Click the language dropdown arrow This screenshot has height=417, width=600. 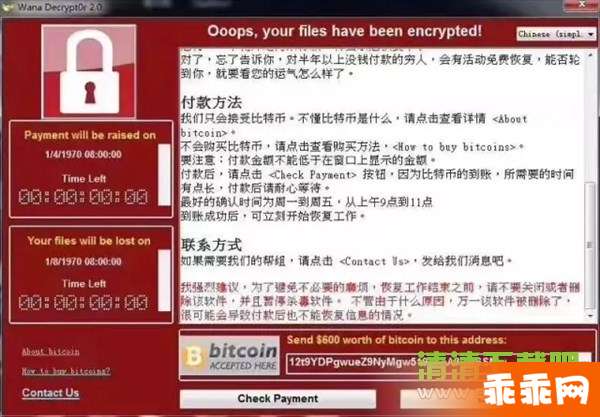pos(591,34)
